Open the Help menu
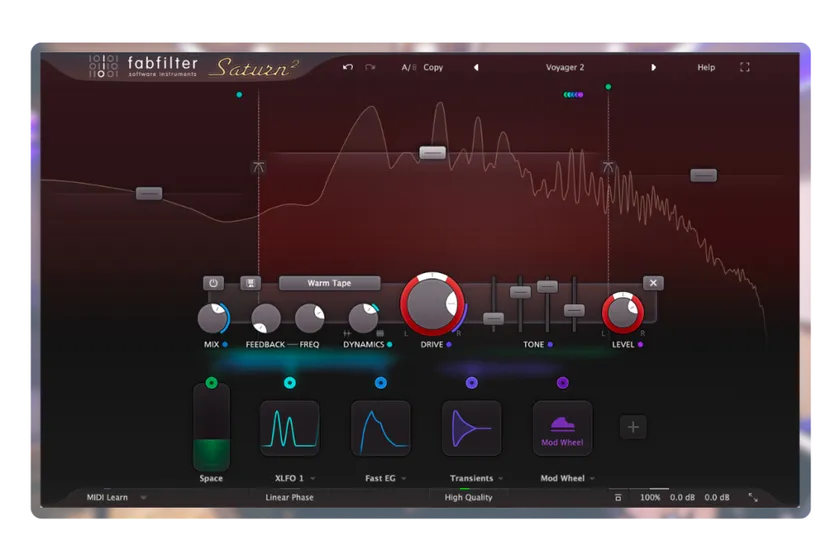840x560 pixels. tap(706, 68)
